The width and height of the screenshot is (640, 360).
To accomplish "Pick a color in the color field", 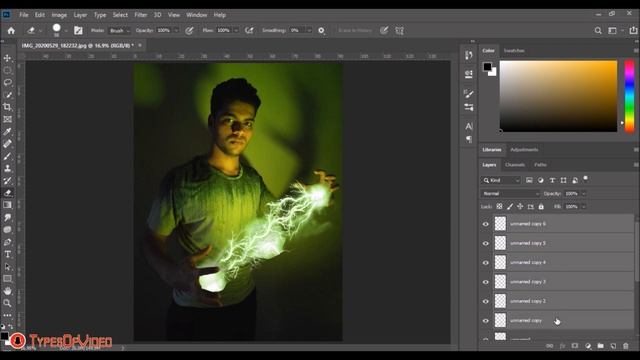I will (558, 96).
